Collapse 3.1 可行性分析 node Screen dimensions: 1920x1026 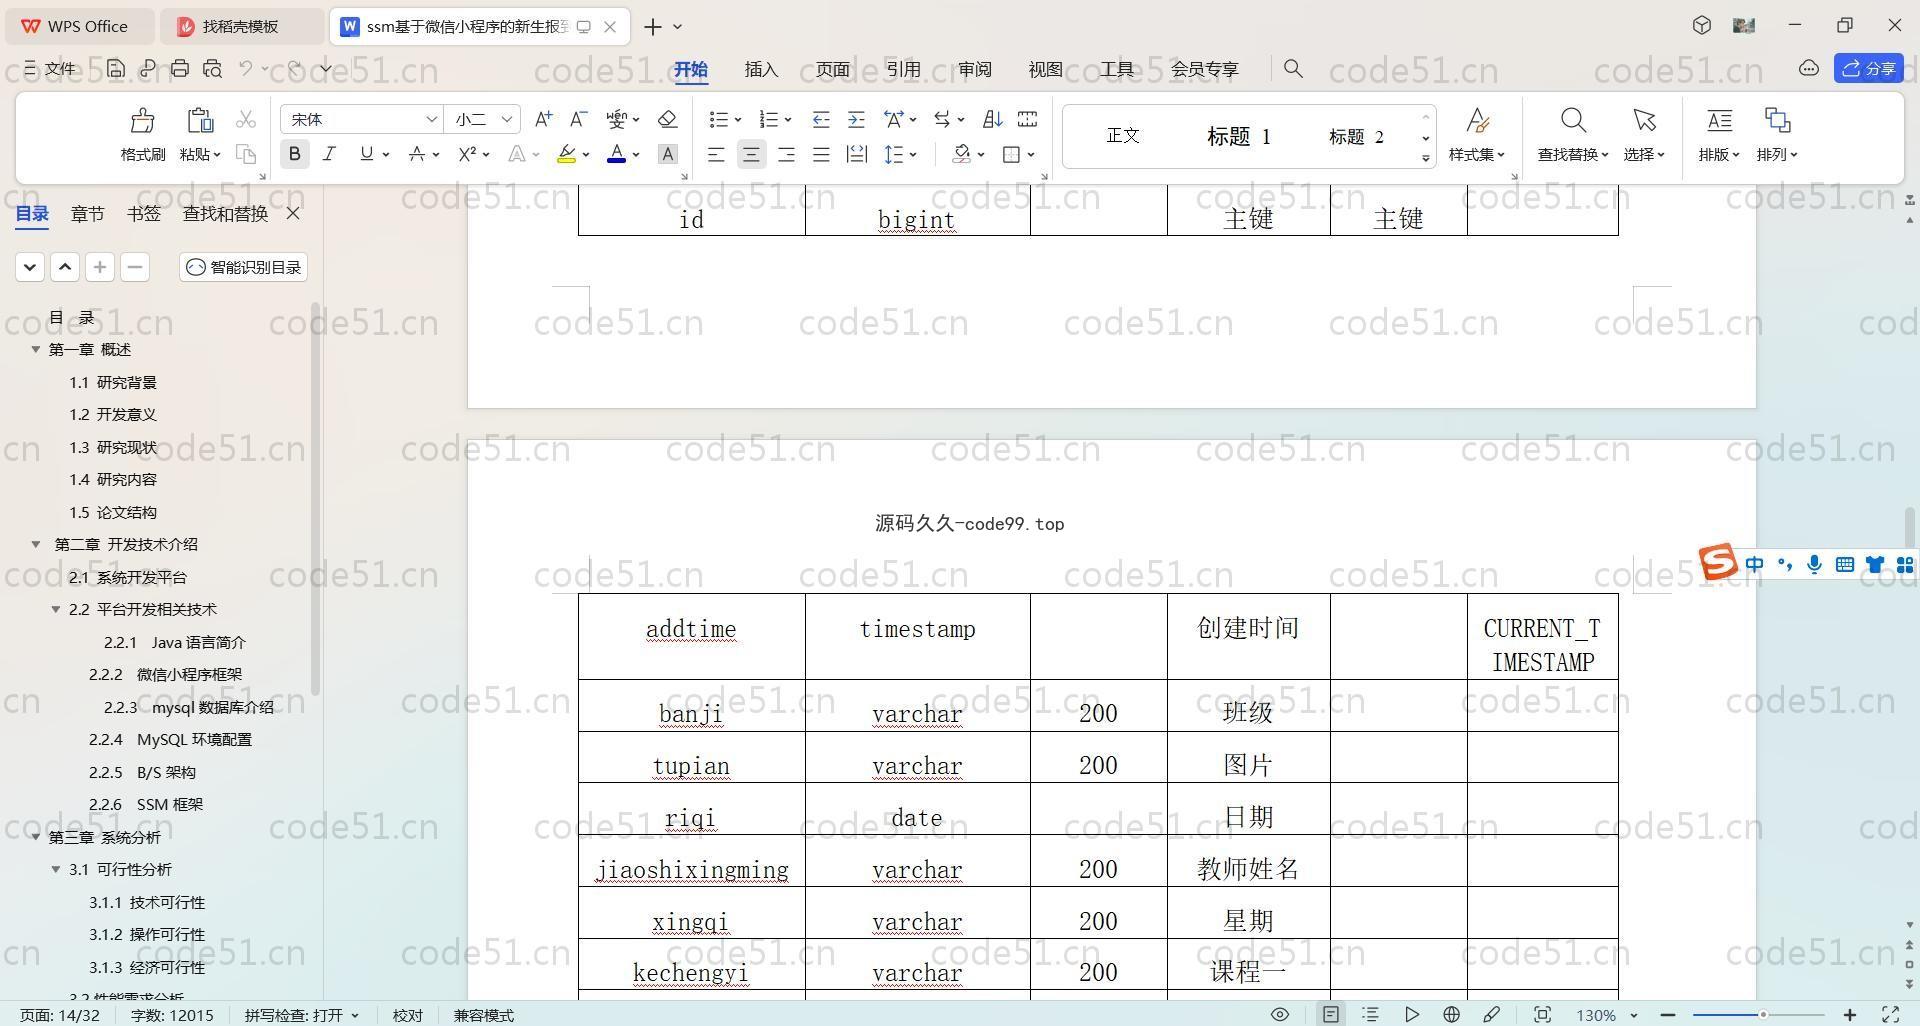tap(56, 869)
